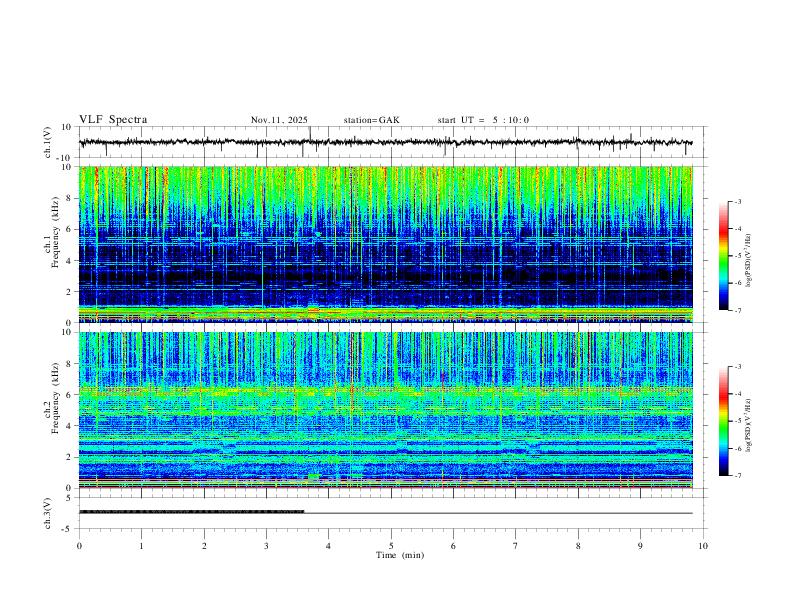Click the "VLF Spectra" plot title
This screenshot has width=792, height=612.
(x=113, y=120)
